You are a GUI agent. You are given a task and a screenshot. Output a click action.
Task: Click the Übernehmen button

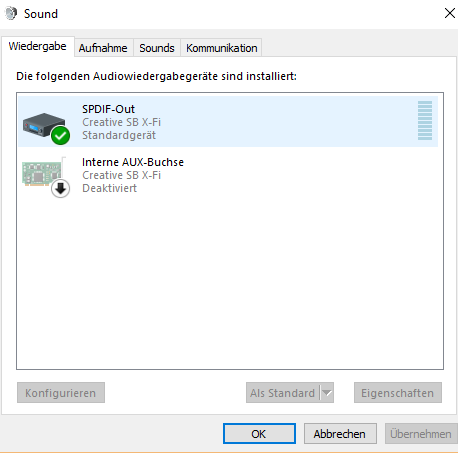(x=421, y=434)
